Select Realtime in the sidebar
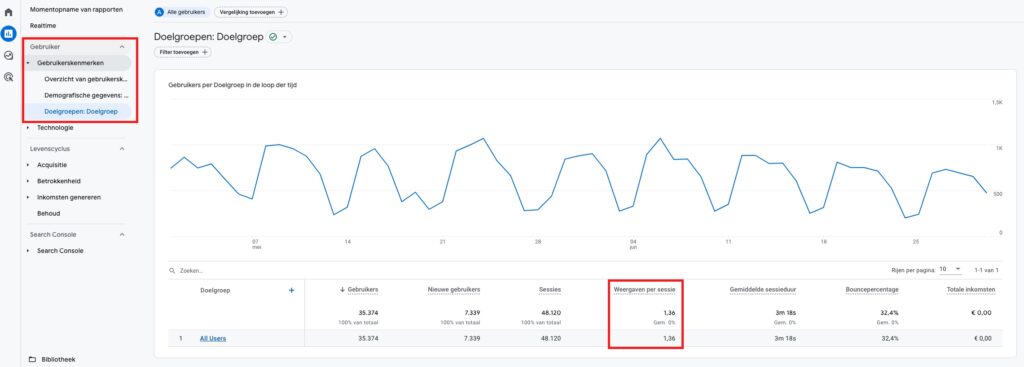 point(43,25)
